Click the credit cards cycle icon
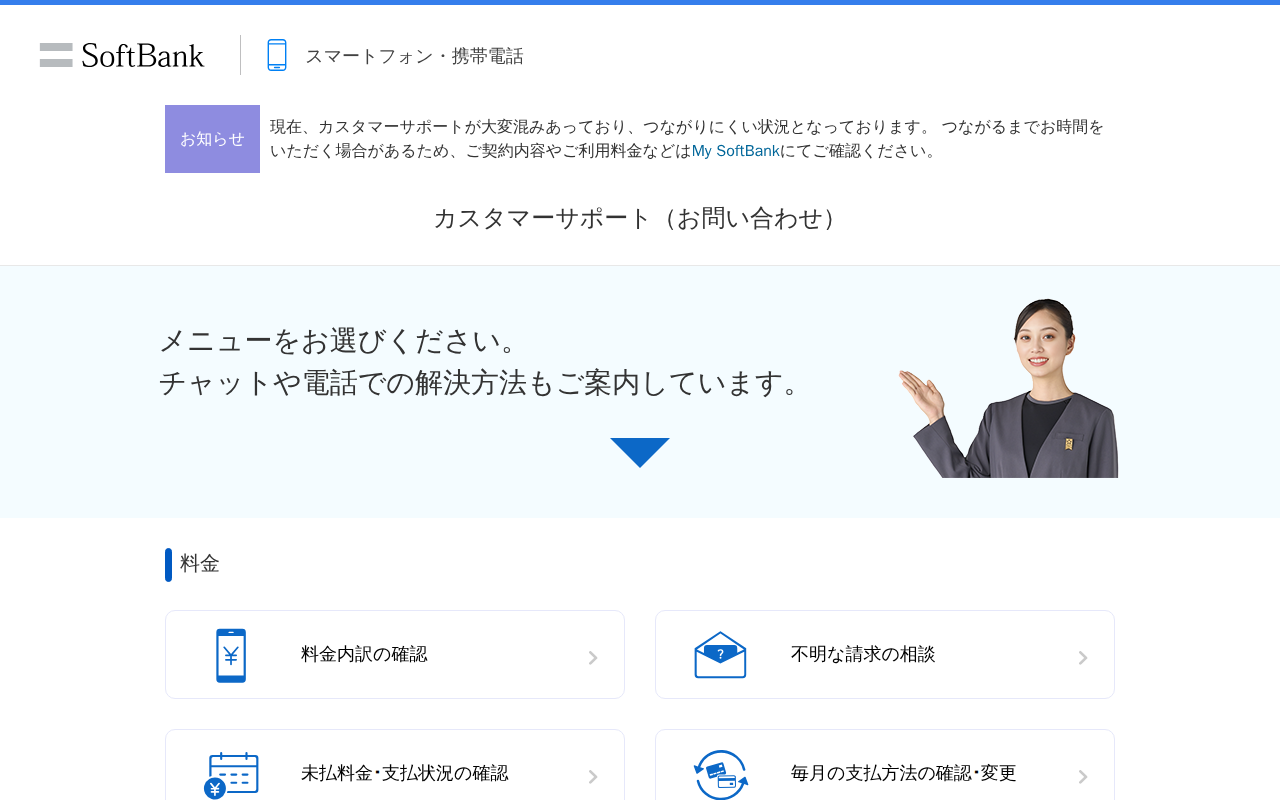1280x800 pixels. click(721, 775)
